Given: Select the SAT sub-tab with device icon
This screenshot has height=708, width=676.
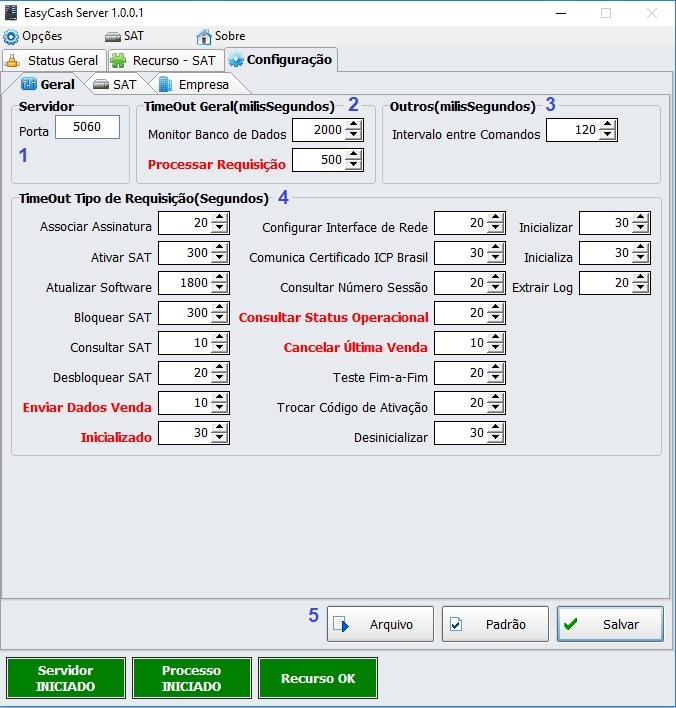Looking at the screenshot, I should tap(114, 85).
